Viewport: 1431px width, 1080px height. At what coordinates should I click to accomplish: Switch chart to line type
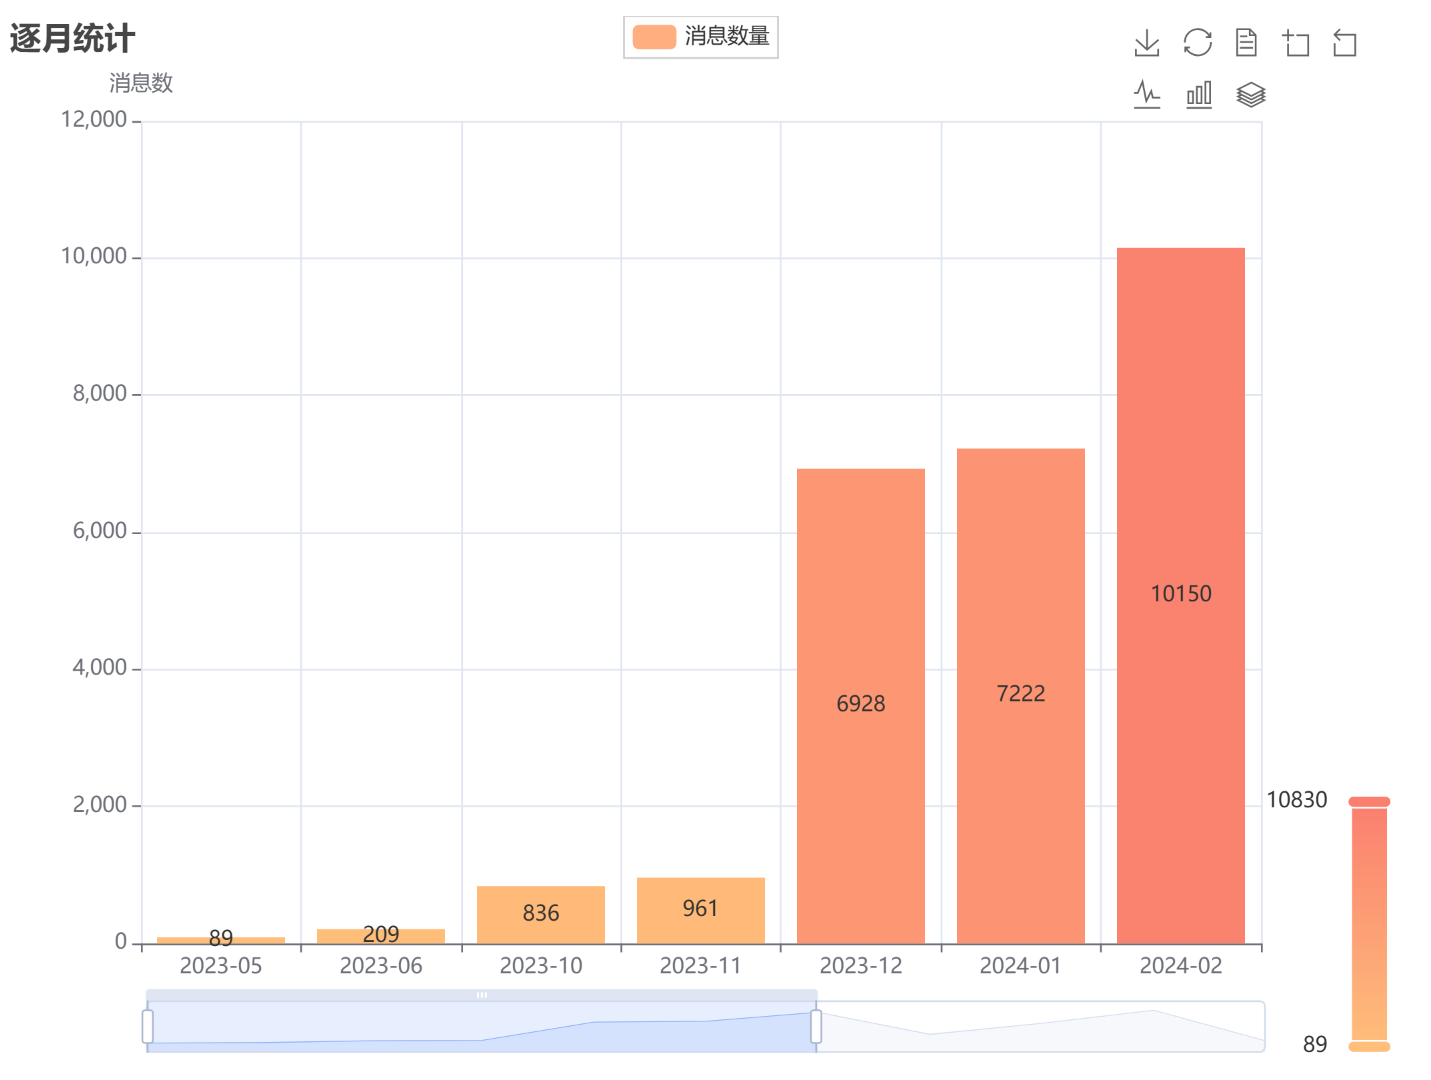pyautogui.click(x=1147, y=95)
